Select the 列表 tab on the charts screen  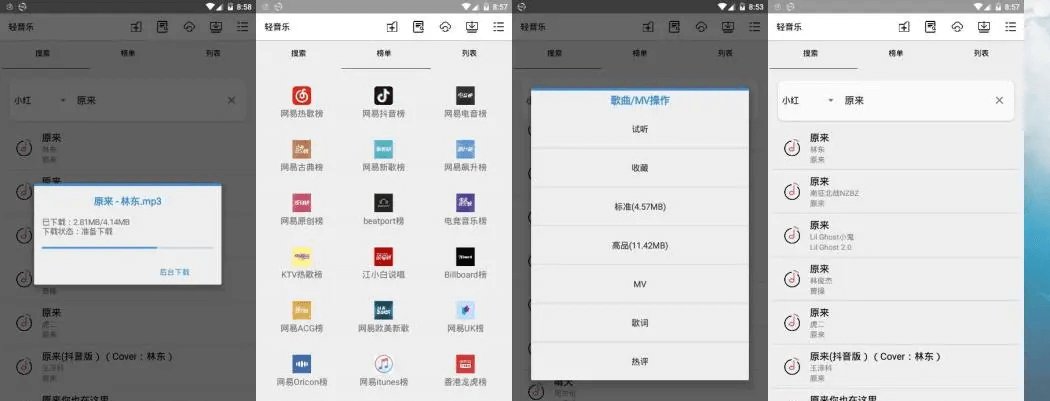click(469, 54)
